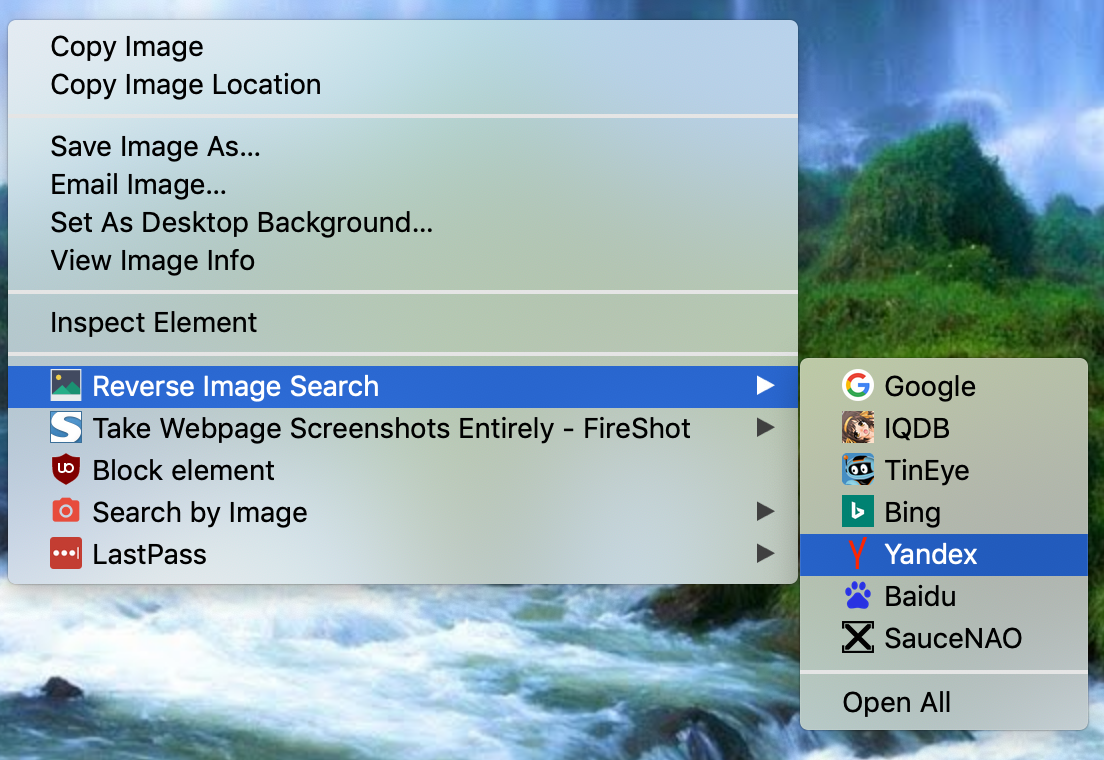The image size is (1104, 760).
Task: Select Copy Image Location
Action: coord(186,85)
